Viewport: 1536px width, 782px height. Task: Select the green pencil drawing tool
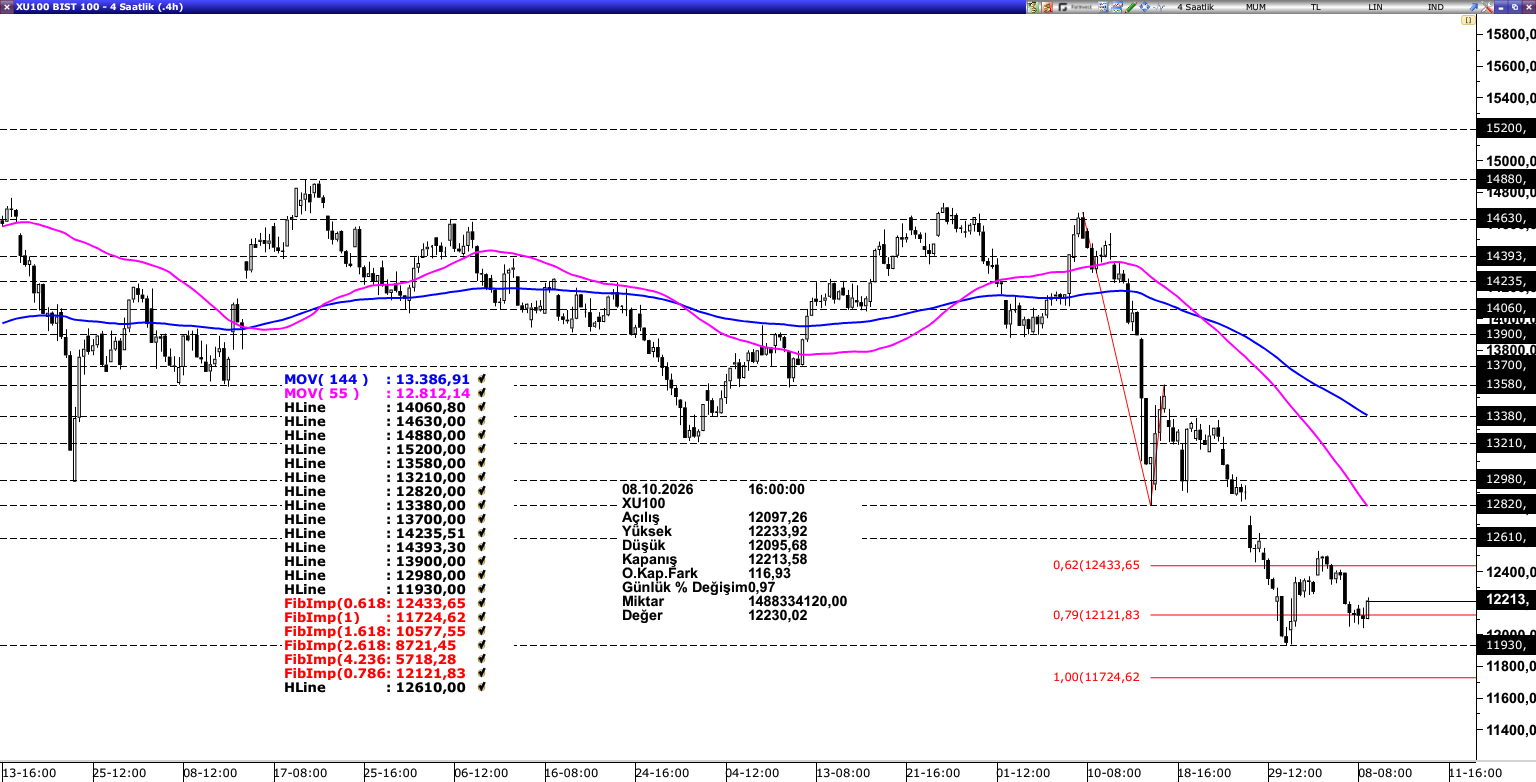click(1131, 7)
